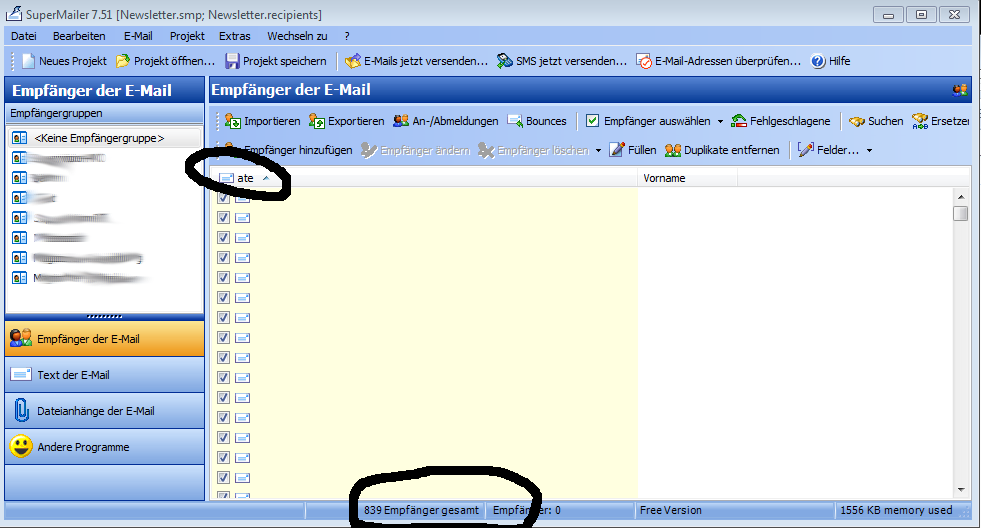Click the Empfängergruppen panel header
This screenshot has height=528, width=981.
pyautogui.click(x=104, y=113)
